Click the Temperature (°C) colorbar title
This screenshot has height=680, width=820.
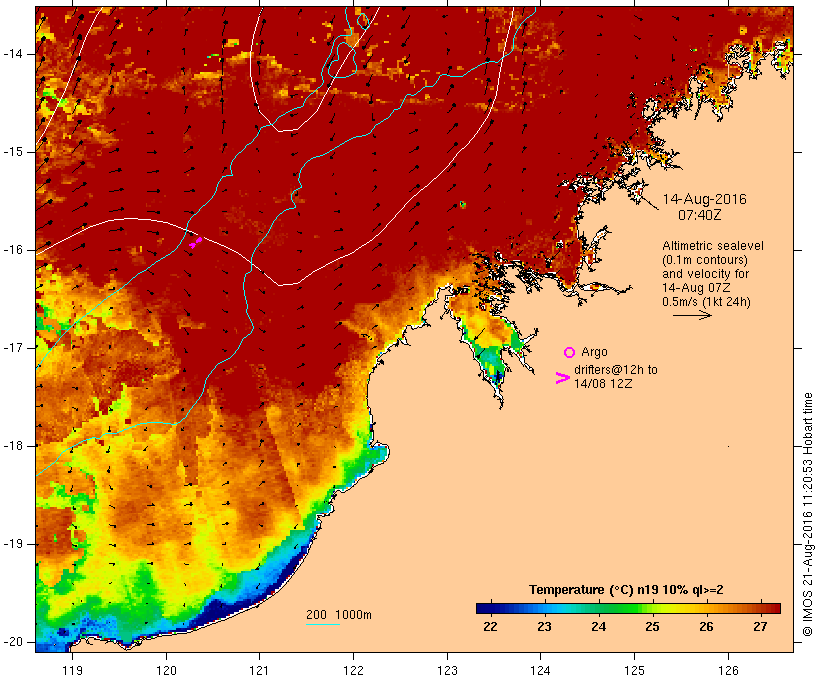pyautogui.click(x=626, y=590)
